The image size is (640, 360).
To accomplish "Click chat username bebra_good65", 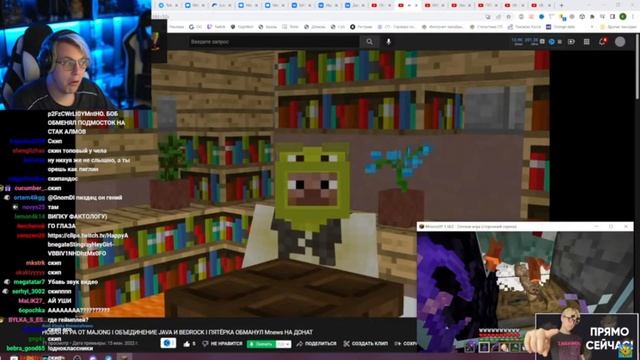I will 25,348.
